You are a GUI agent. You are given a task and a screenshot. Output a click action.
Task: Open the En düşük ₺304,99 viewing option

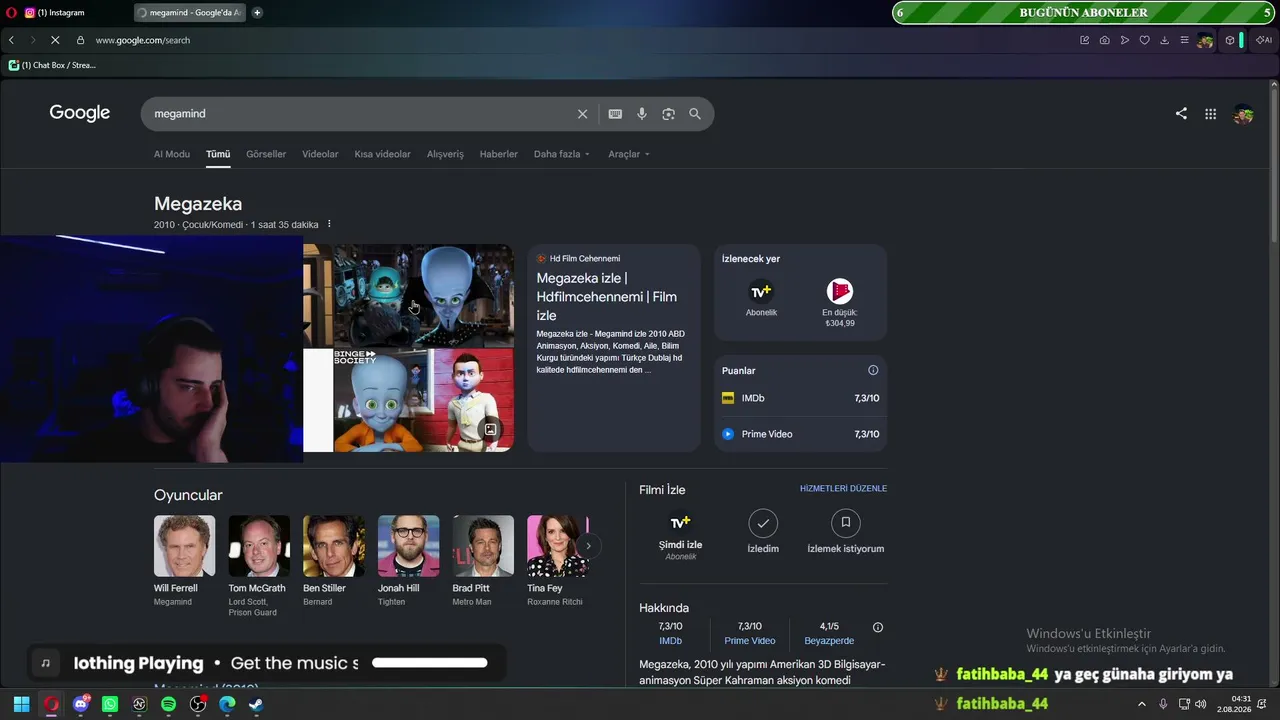(x=840, y=303)
